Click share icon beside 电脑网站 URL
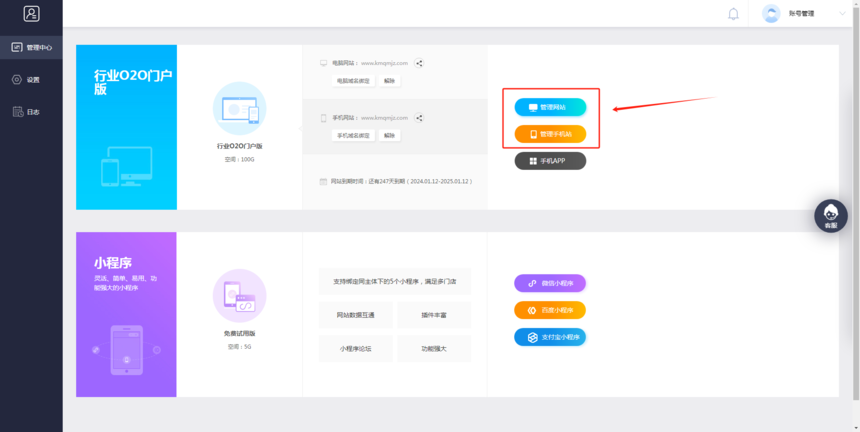This screenshot has width=860, height=432. 419,63
